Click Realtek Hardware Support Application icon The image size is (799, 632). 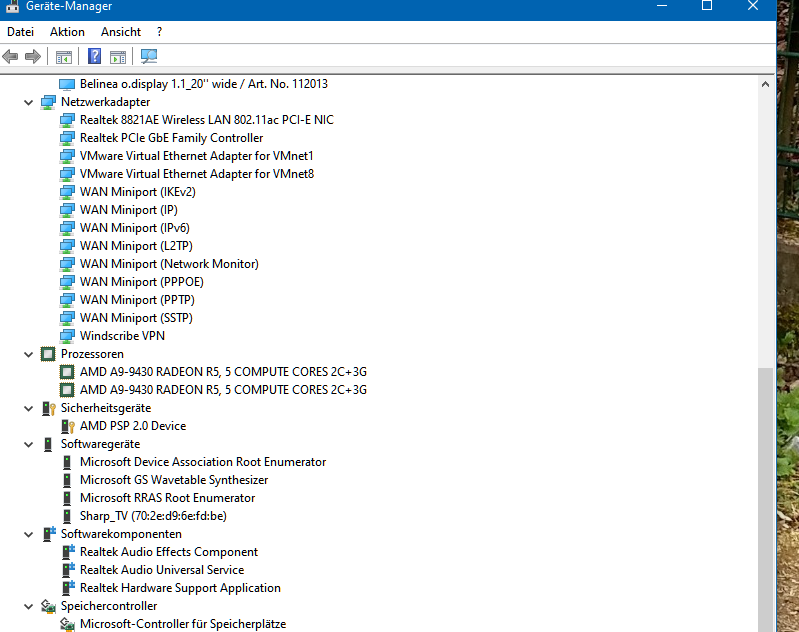point(68,588)
